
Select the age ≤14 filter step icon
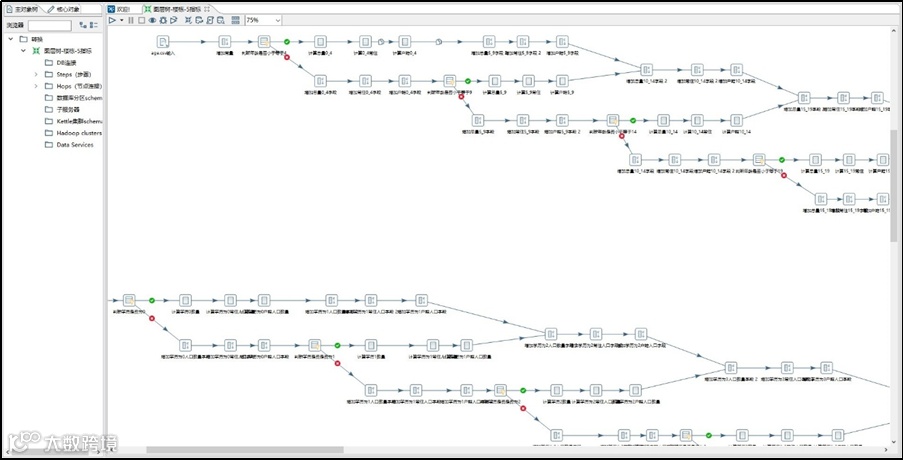tap(613, 120)
